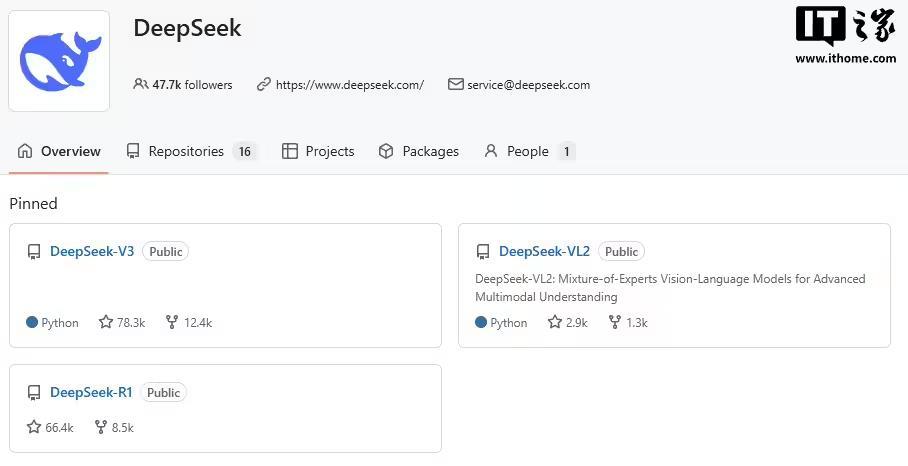This screenshot has height=466, width=908.
Task: Click service@deepseek.com email address
Action: pyautogui.click(x=529, y=85)
